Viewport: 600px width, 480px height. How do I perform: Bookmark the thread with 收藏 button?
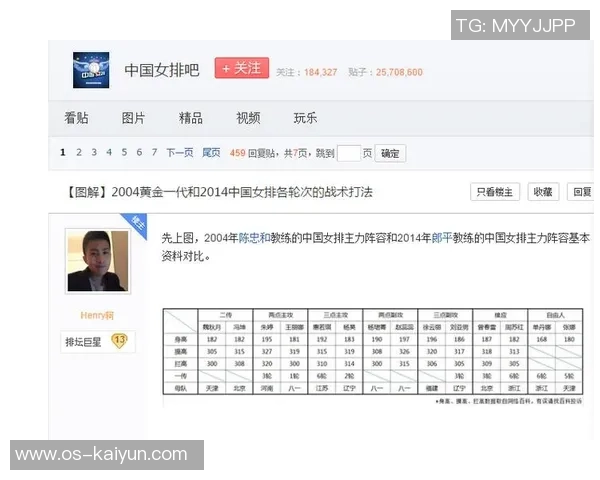pos(543,192)
